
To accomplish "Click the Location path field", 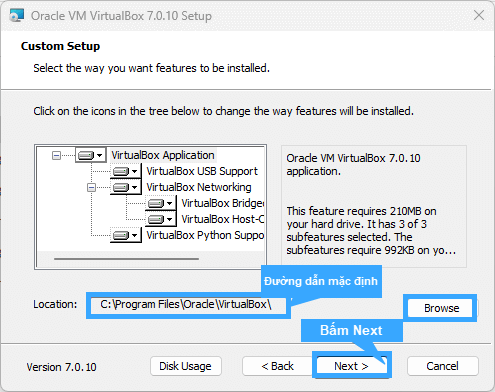I will tap(188, 305).
